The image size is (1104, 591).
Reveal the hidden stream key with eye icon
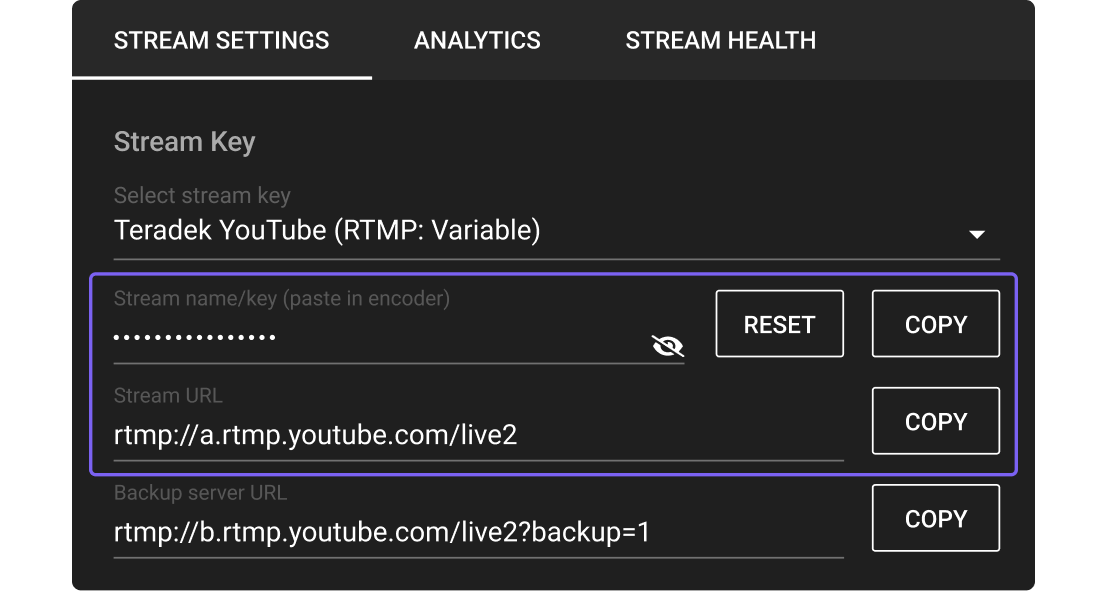(x=667, y=346)
